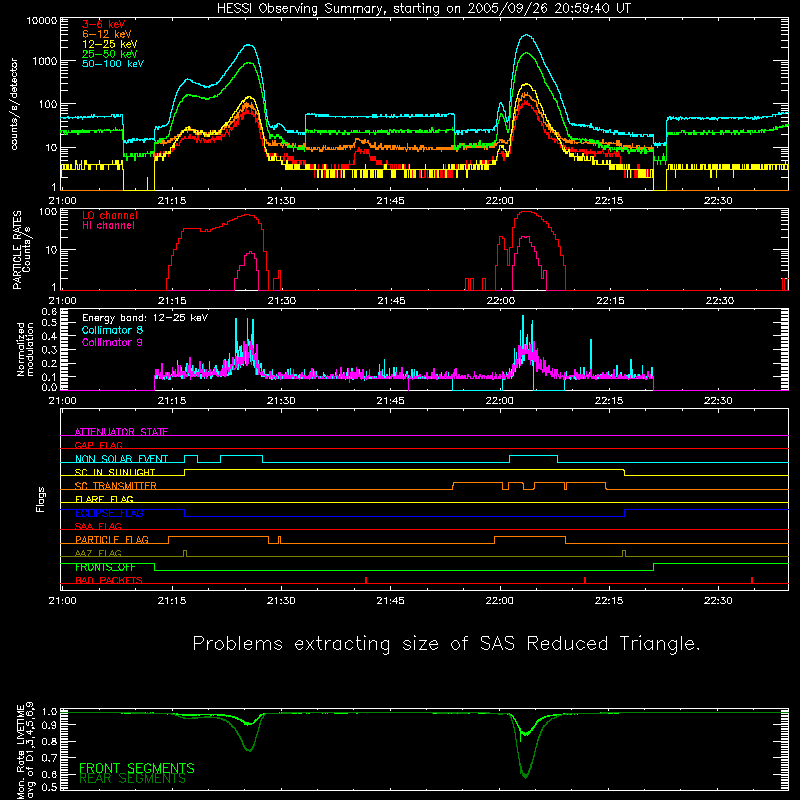The width and height of the screenshot is (800, 800).
Task: Click the Normalized modulation axis label
Action: click(x=25, y=349)
